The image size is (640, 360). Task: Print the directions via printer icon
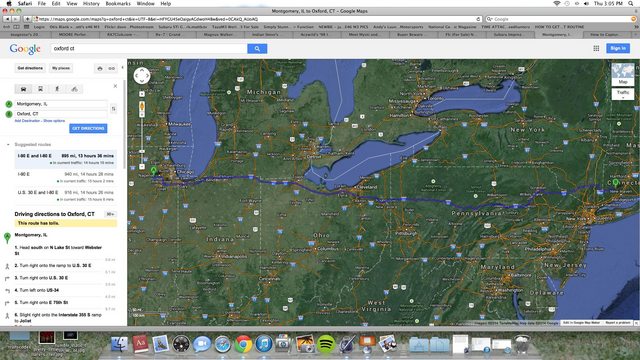pos(100,69)
